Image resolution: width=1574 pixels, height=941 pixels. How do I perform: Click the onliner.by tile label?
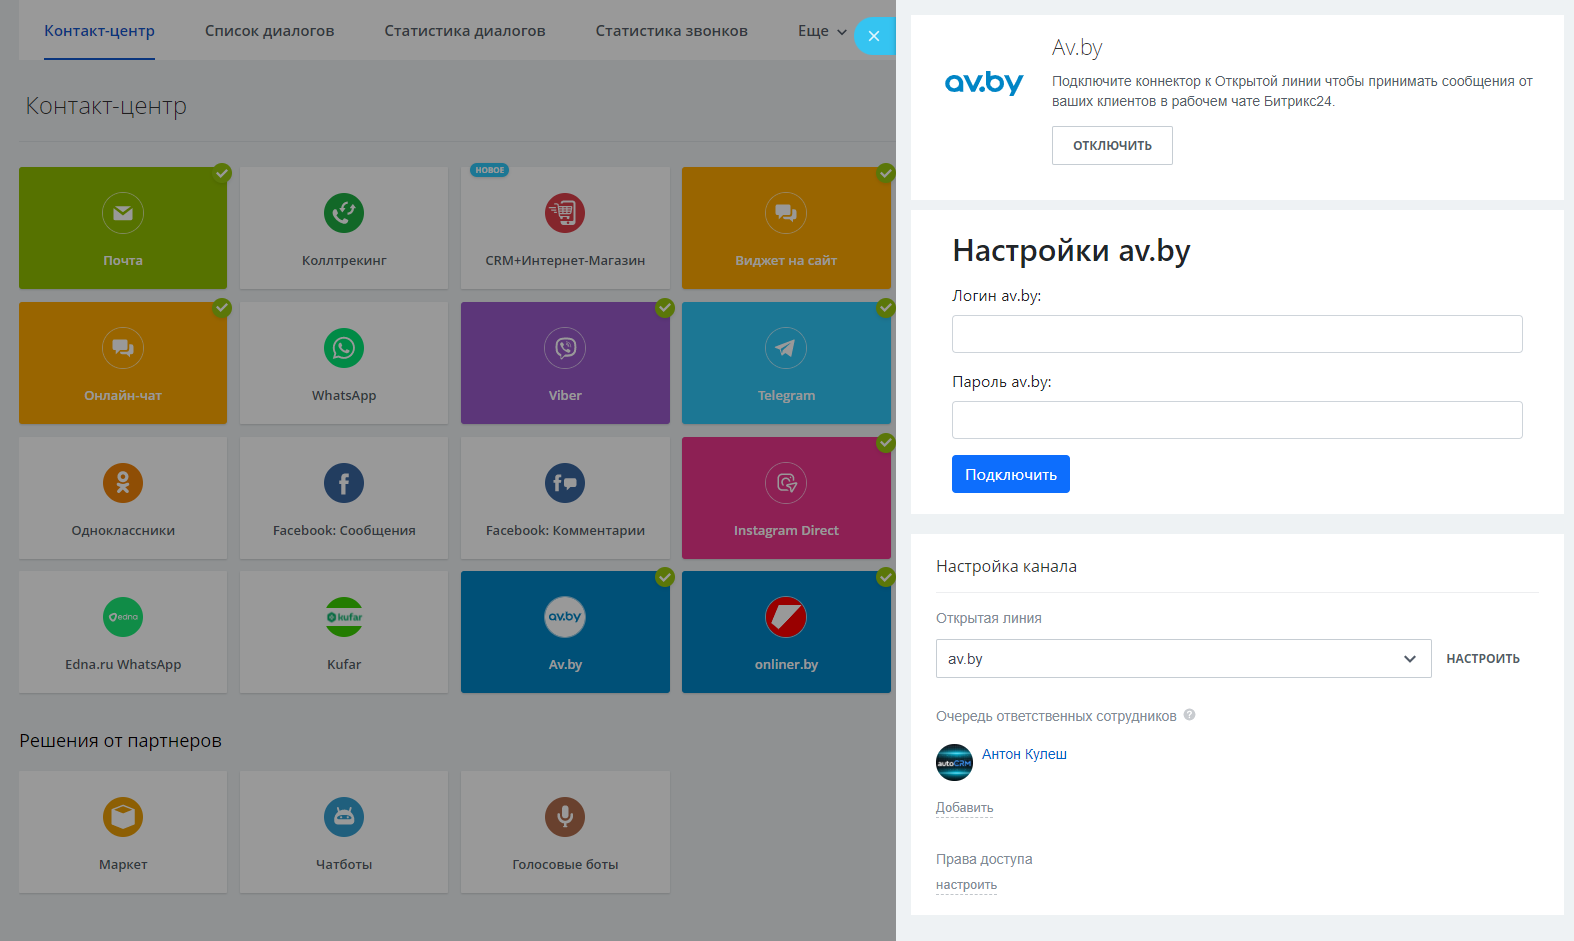(786, 665)
